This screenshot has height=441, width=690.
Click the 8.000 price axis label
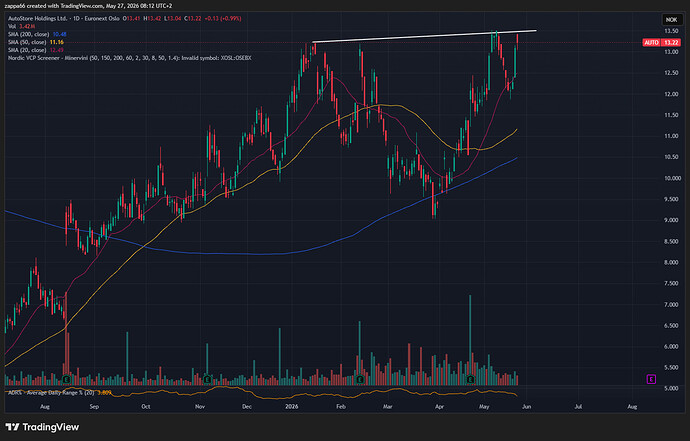click(x=671, y=262)
